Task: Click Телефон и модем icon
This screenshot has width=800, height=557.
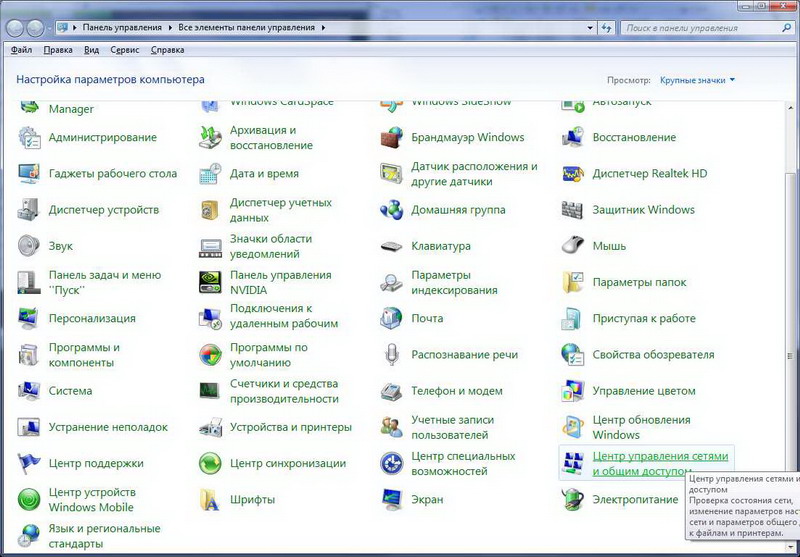Action: [392, 391]
